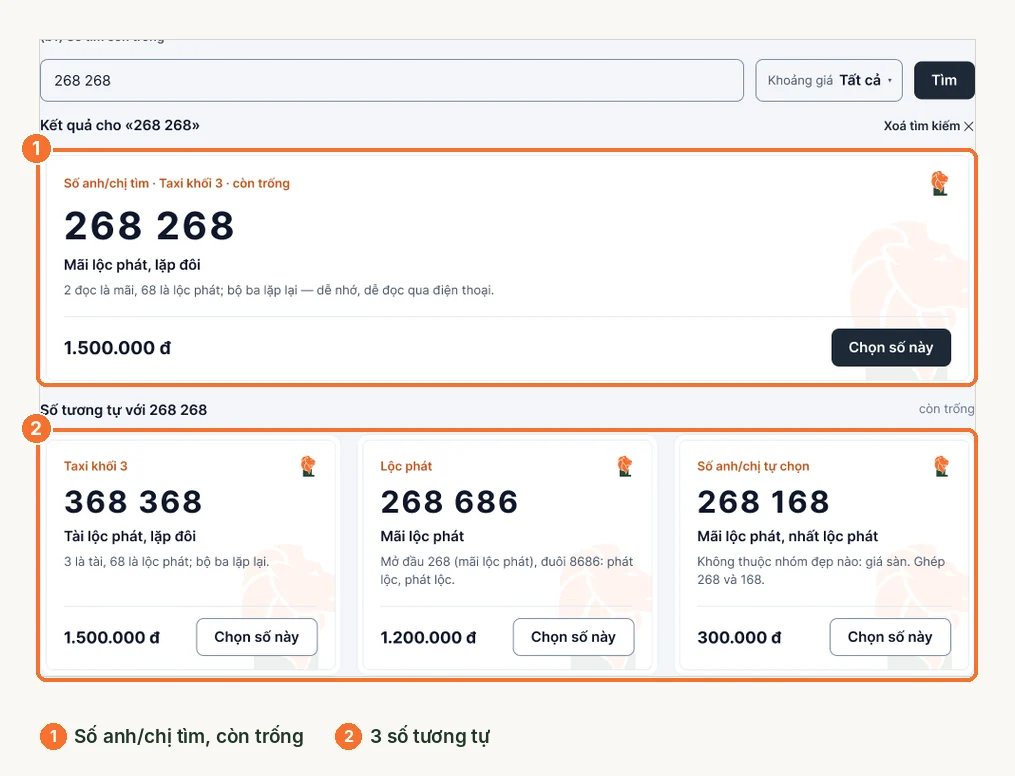Click the lion logo icon on 268 268 card
This screenshot has width=1015, height=776.
coord(939,183)
